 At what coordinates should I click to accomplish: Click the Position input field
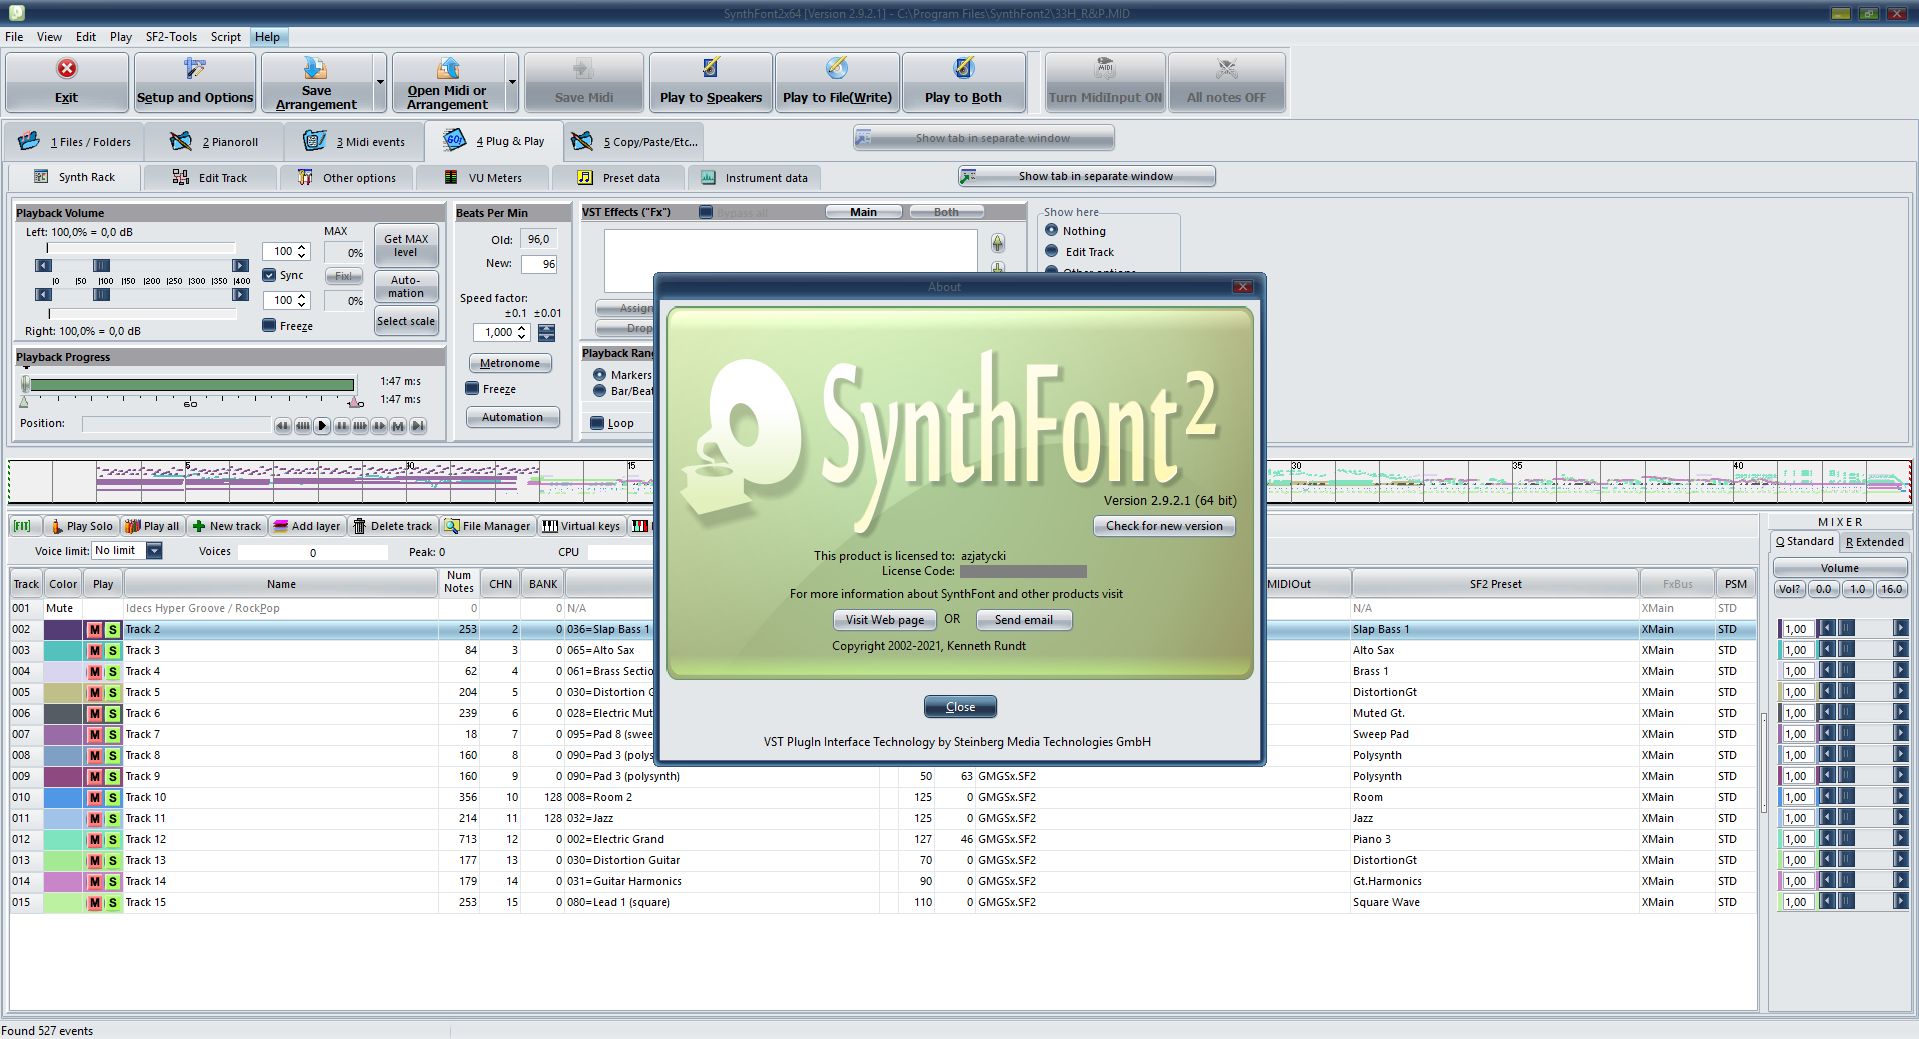[176, 424]
